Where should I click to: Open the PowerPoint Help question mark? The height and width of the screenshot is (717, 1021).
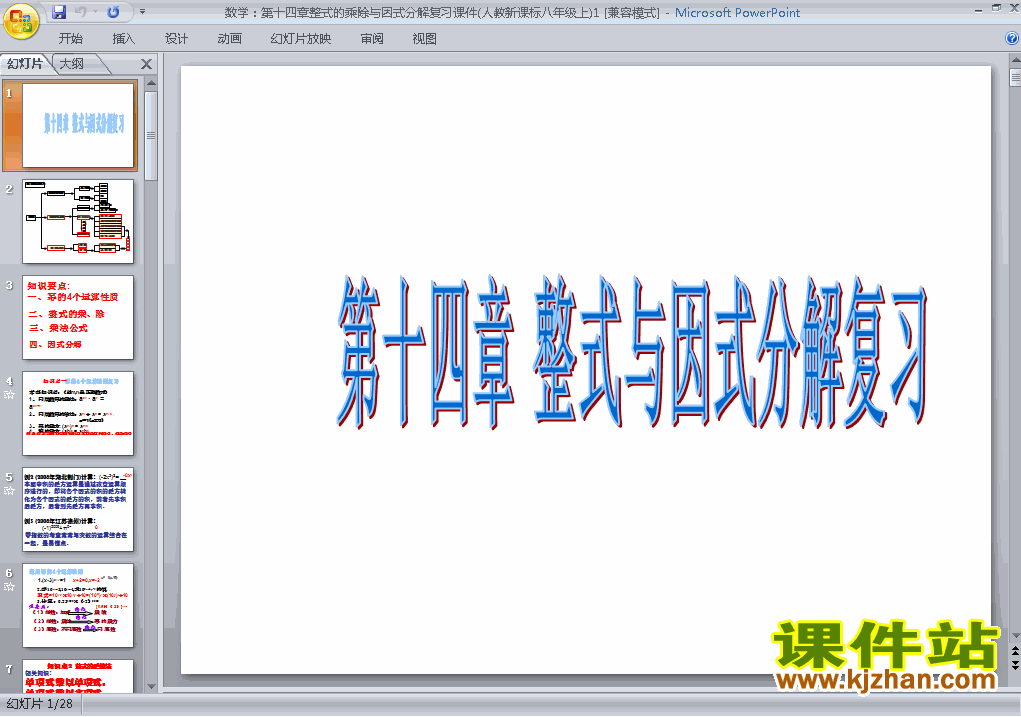coord(1012,38)
